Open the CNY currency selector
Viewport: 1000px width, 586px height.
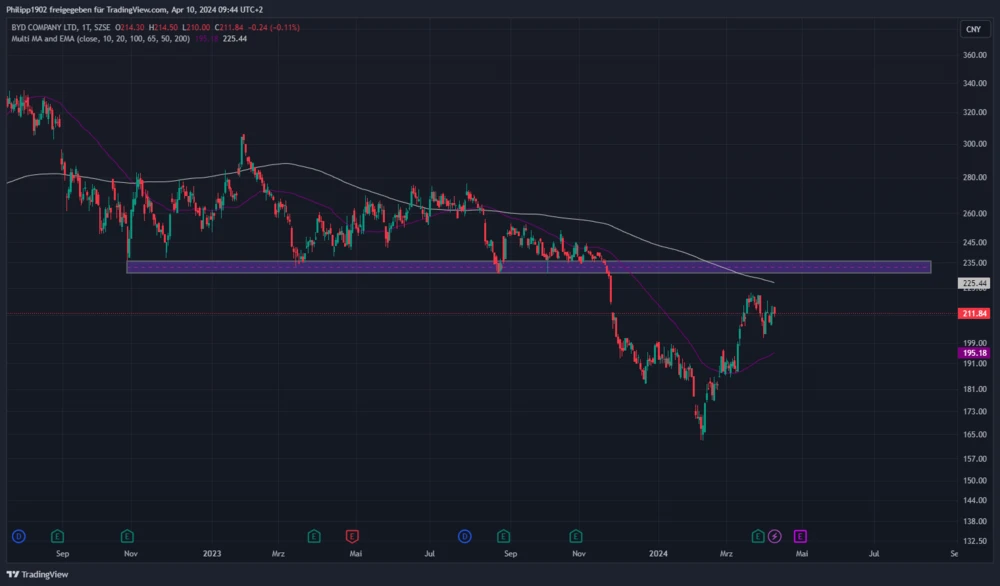[x=971, y=30]
